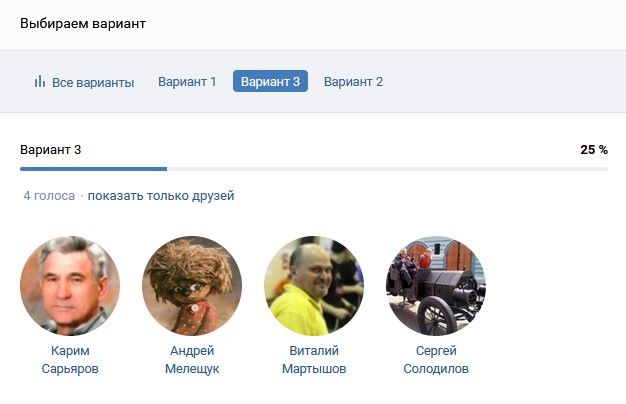
Task: Click показать только друзей link
Action: click(161, 196)
